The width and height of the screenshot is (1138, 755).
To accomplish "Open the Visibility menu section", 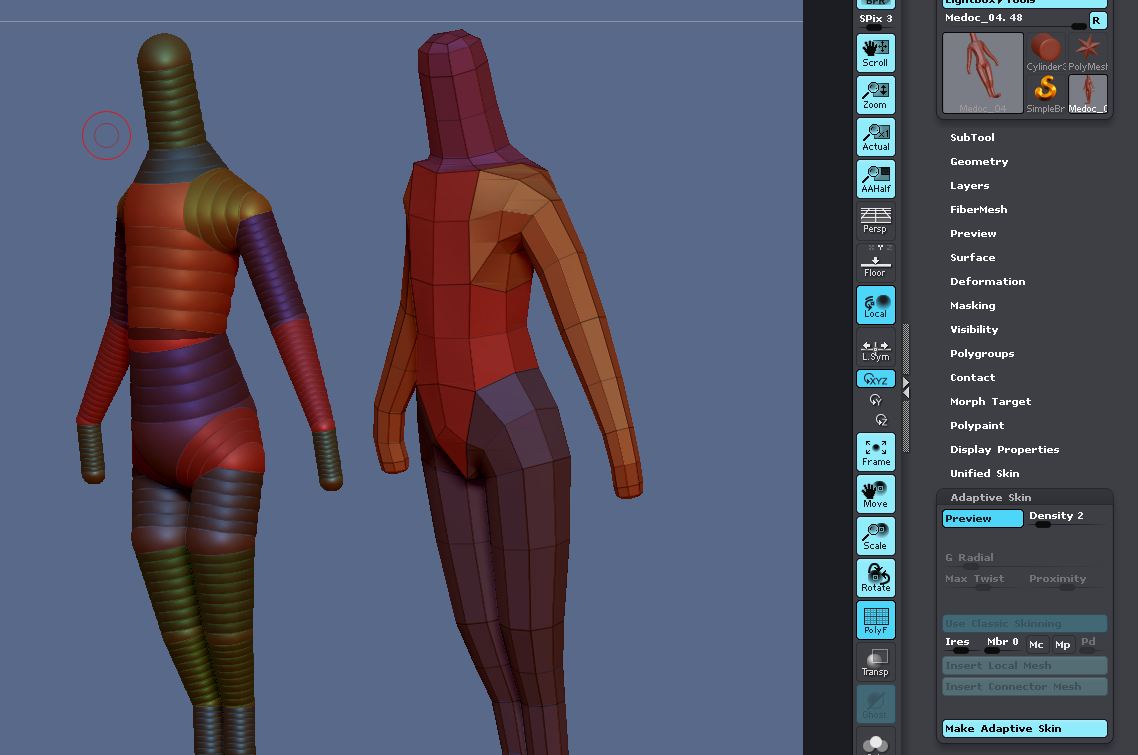I will [974, 329].
